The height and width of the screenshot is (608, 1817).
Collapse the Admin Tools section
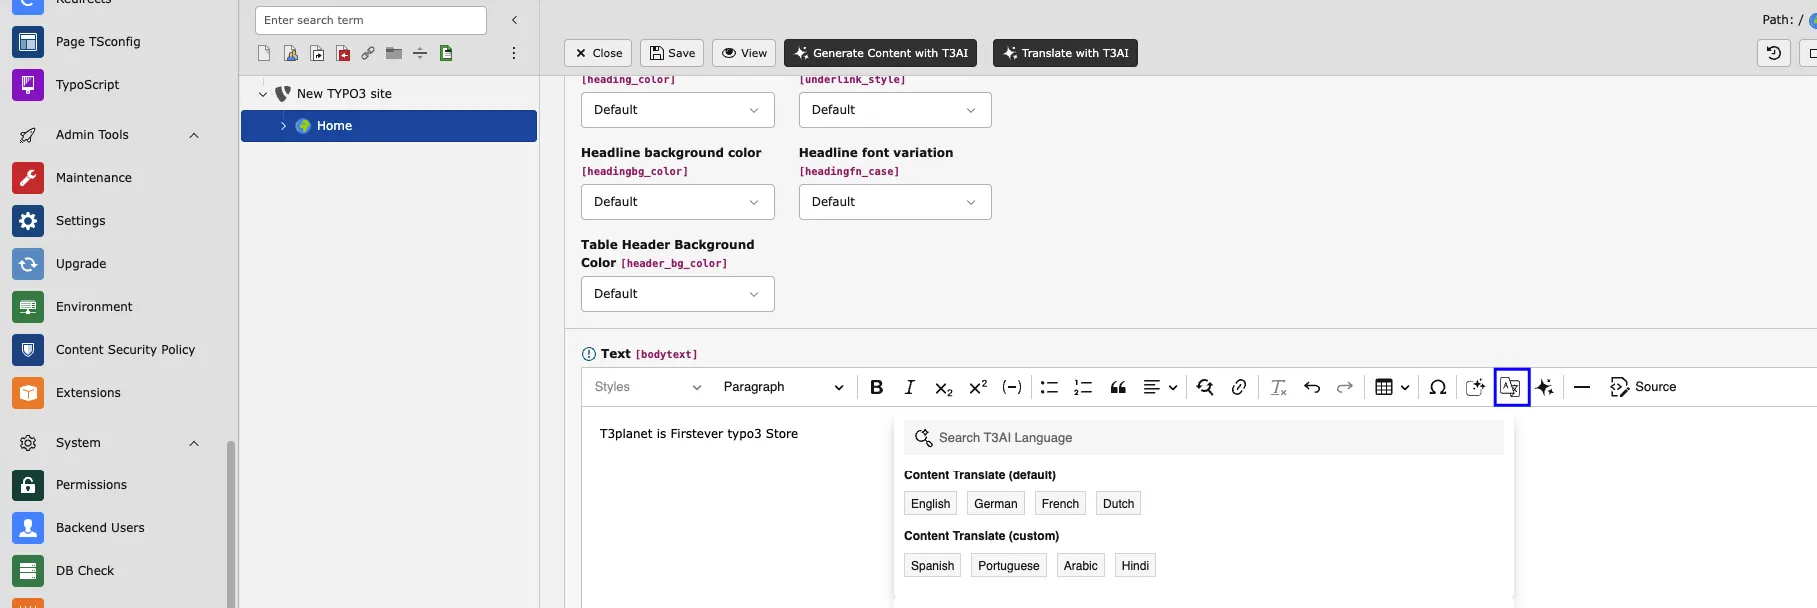pos(194,135)
